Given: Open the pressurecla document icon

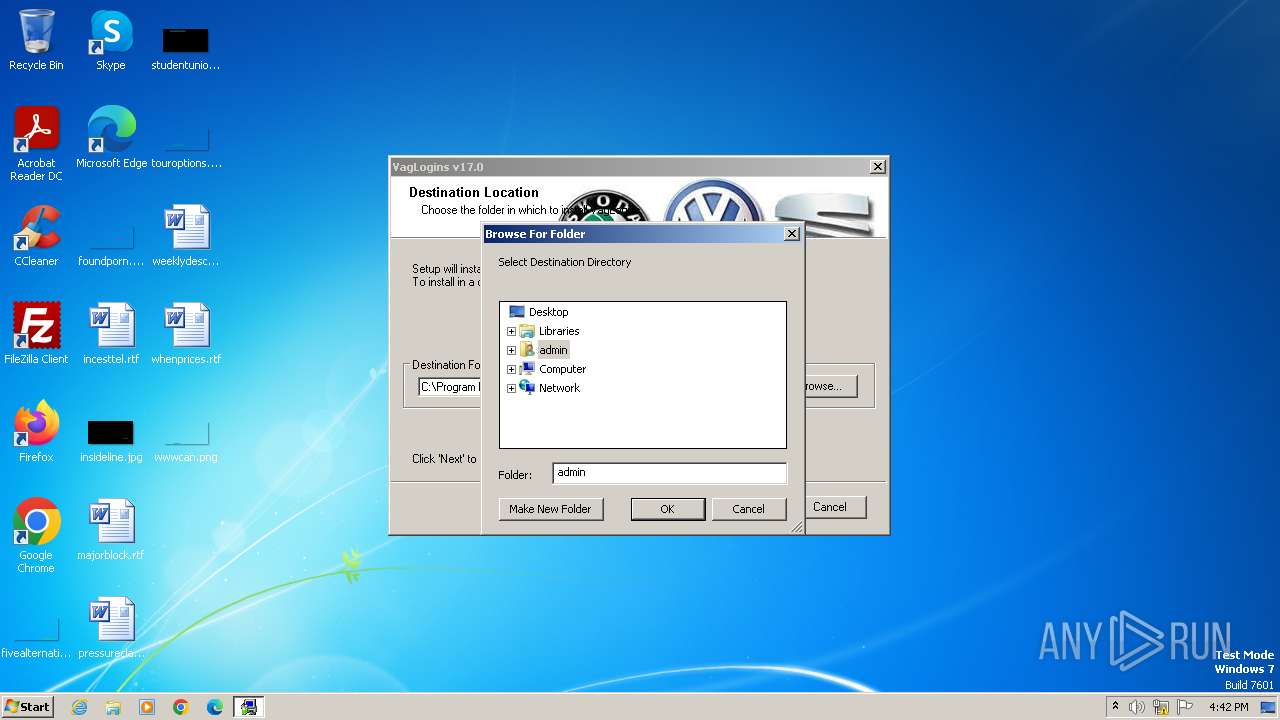Looking at the screenshot, I should tap(111, 628).
